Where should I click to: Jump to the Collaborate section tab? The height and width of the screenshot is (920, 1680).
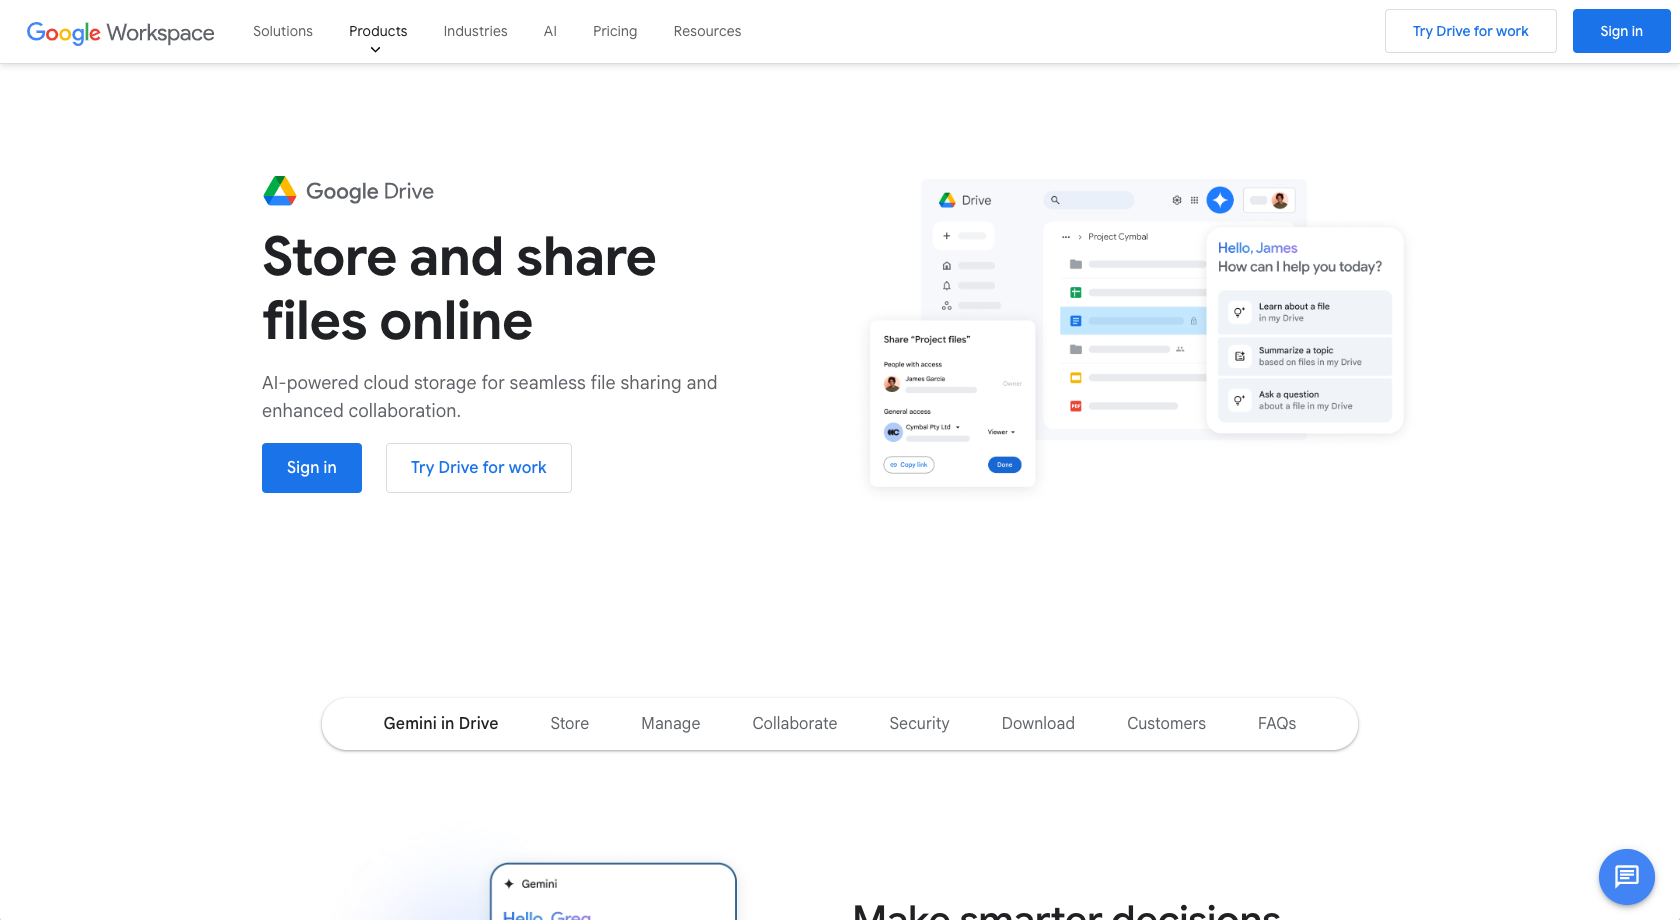[x=795, y=723]
